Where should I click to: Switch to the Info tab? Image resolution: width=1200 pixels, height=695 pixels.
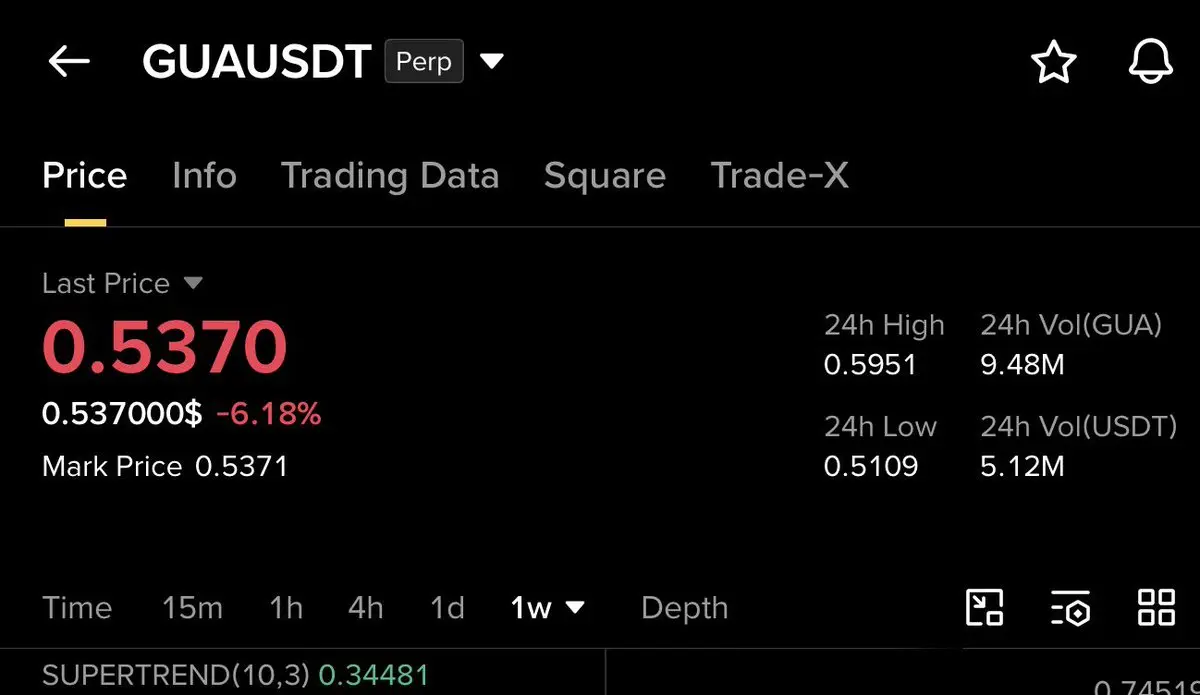click(204, 176)
